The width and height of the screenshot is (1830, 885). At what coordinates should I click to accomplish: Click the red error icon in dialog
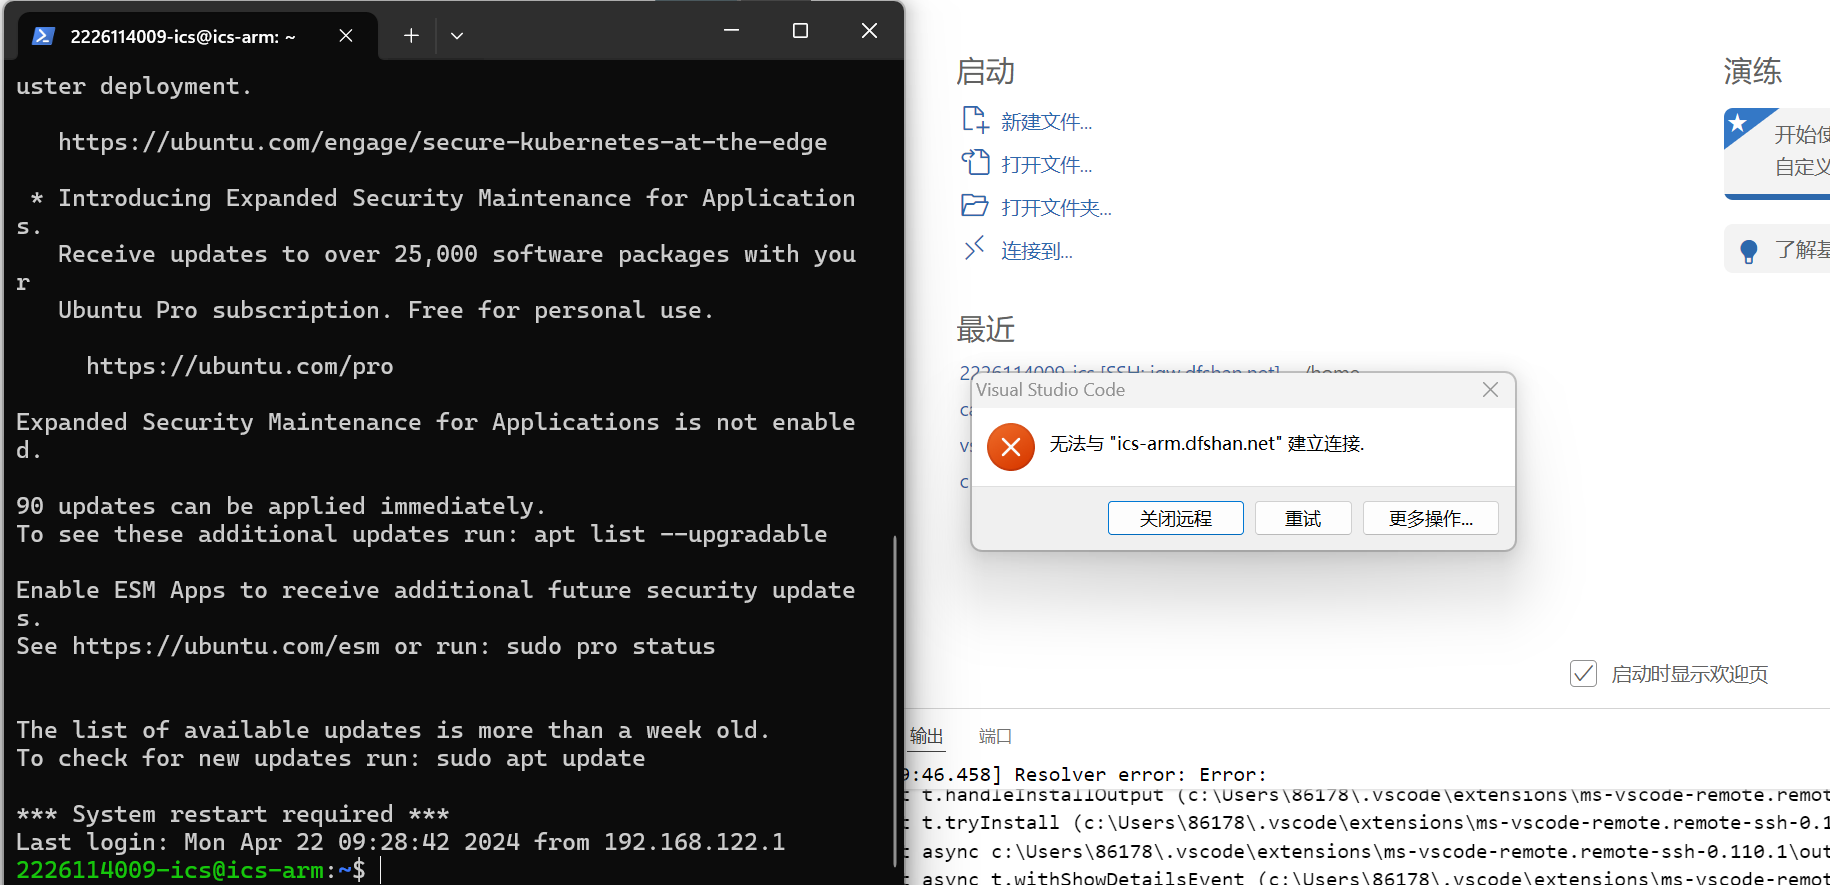(x=1011, y=447)
